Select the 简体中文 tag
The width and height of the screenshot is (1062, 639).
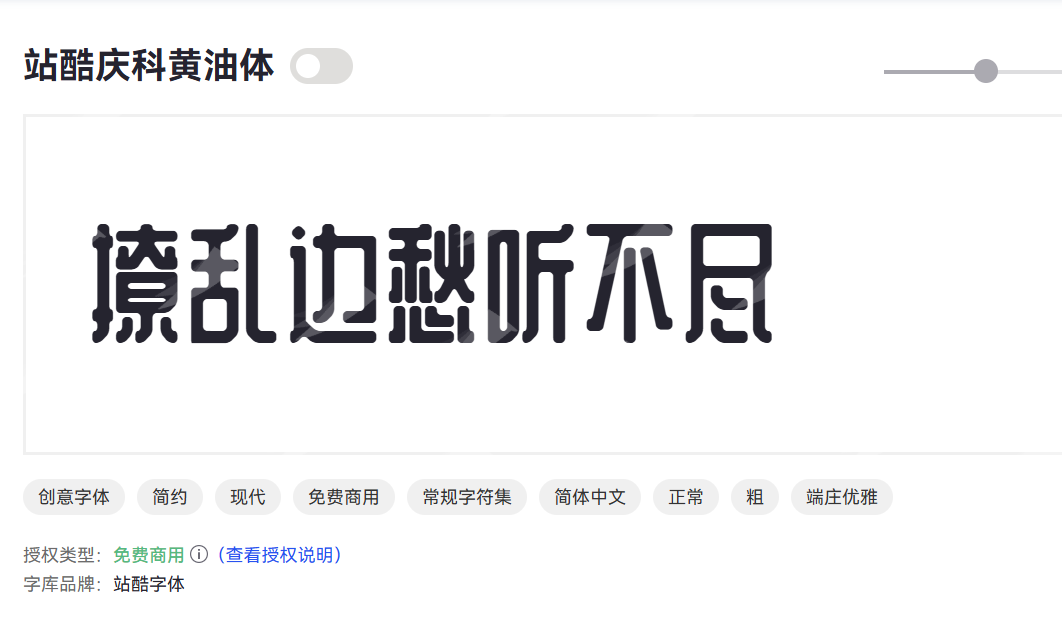coord(590,497)
